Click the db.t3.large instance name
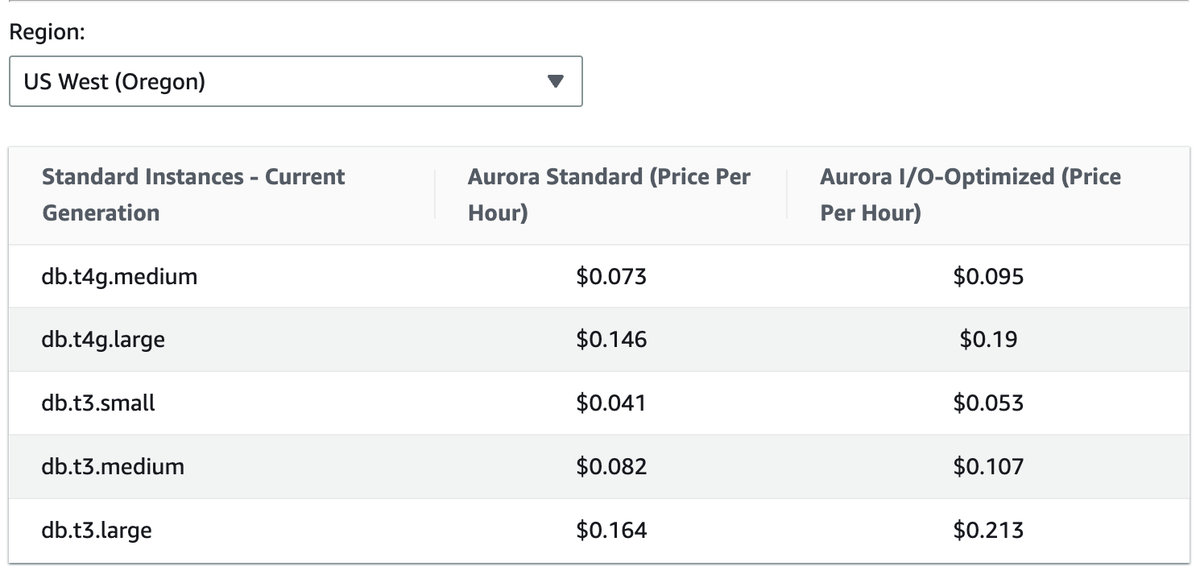Viewport: 1200px width, 570px height. click(x=97, y=530)
